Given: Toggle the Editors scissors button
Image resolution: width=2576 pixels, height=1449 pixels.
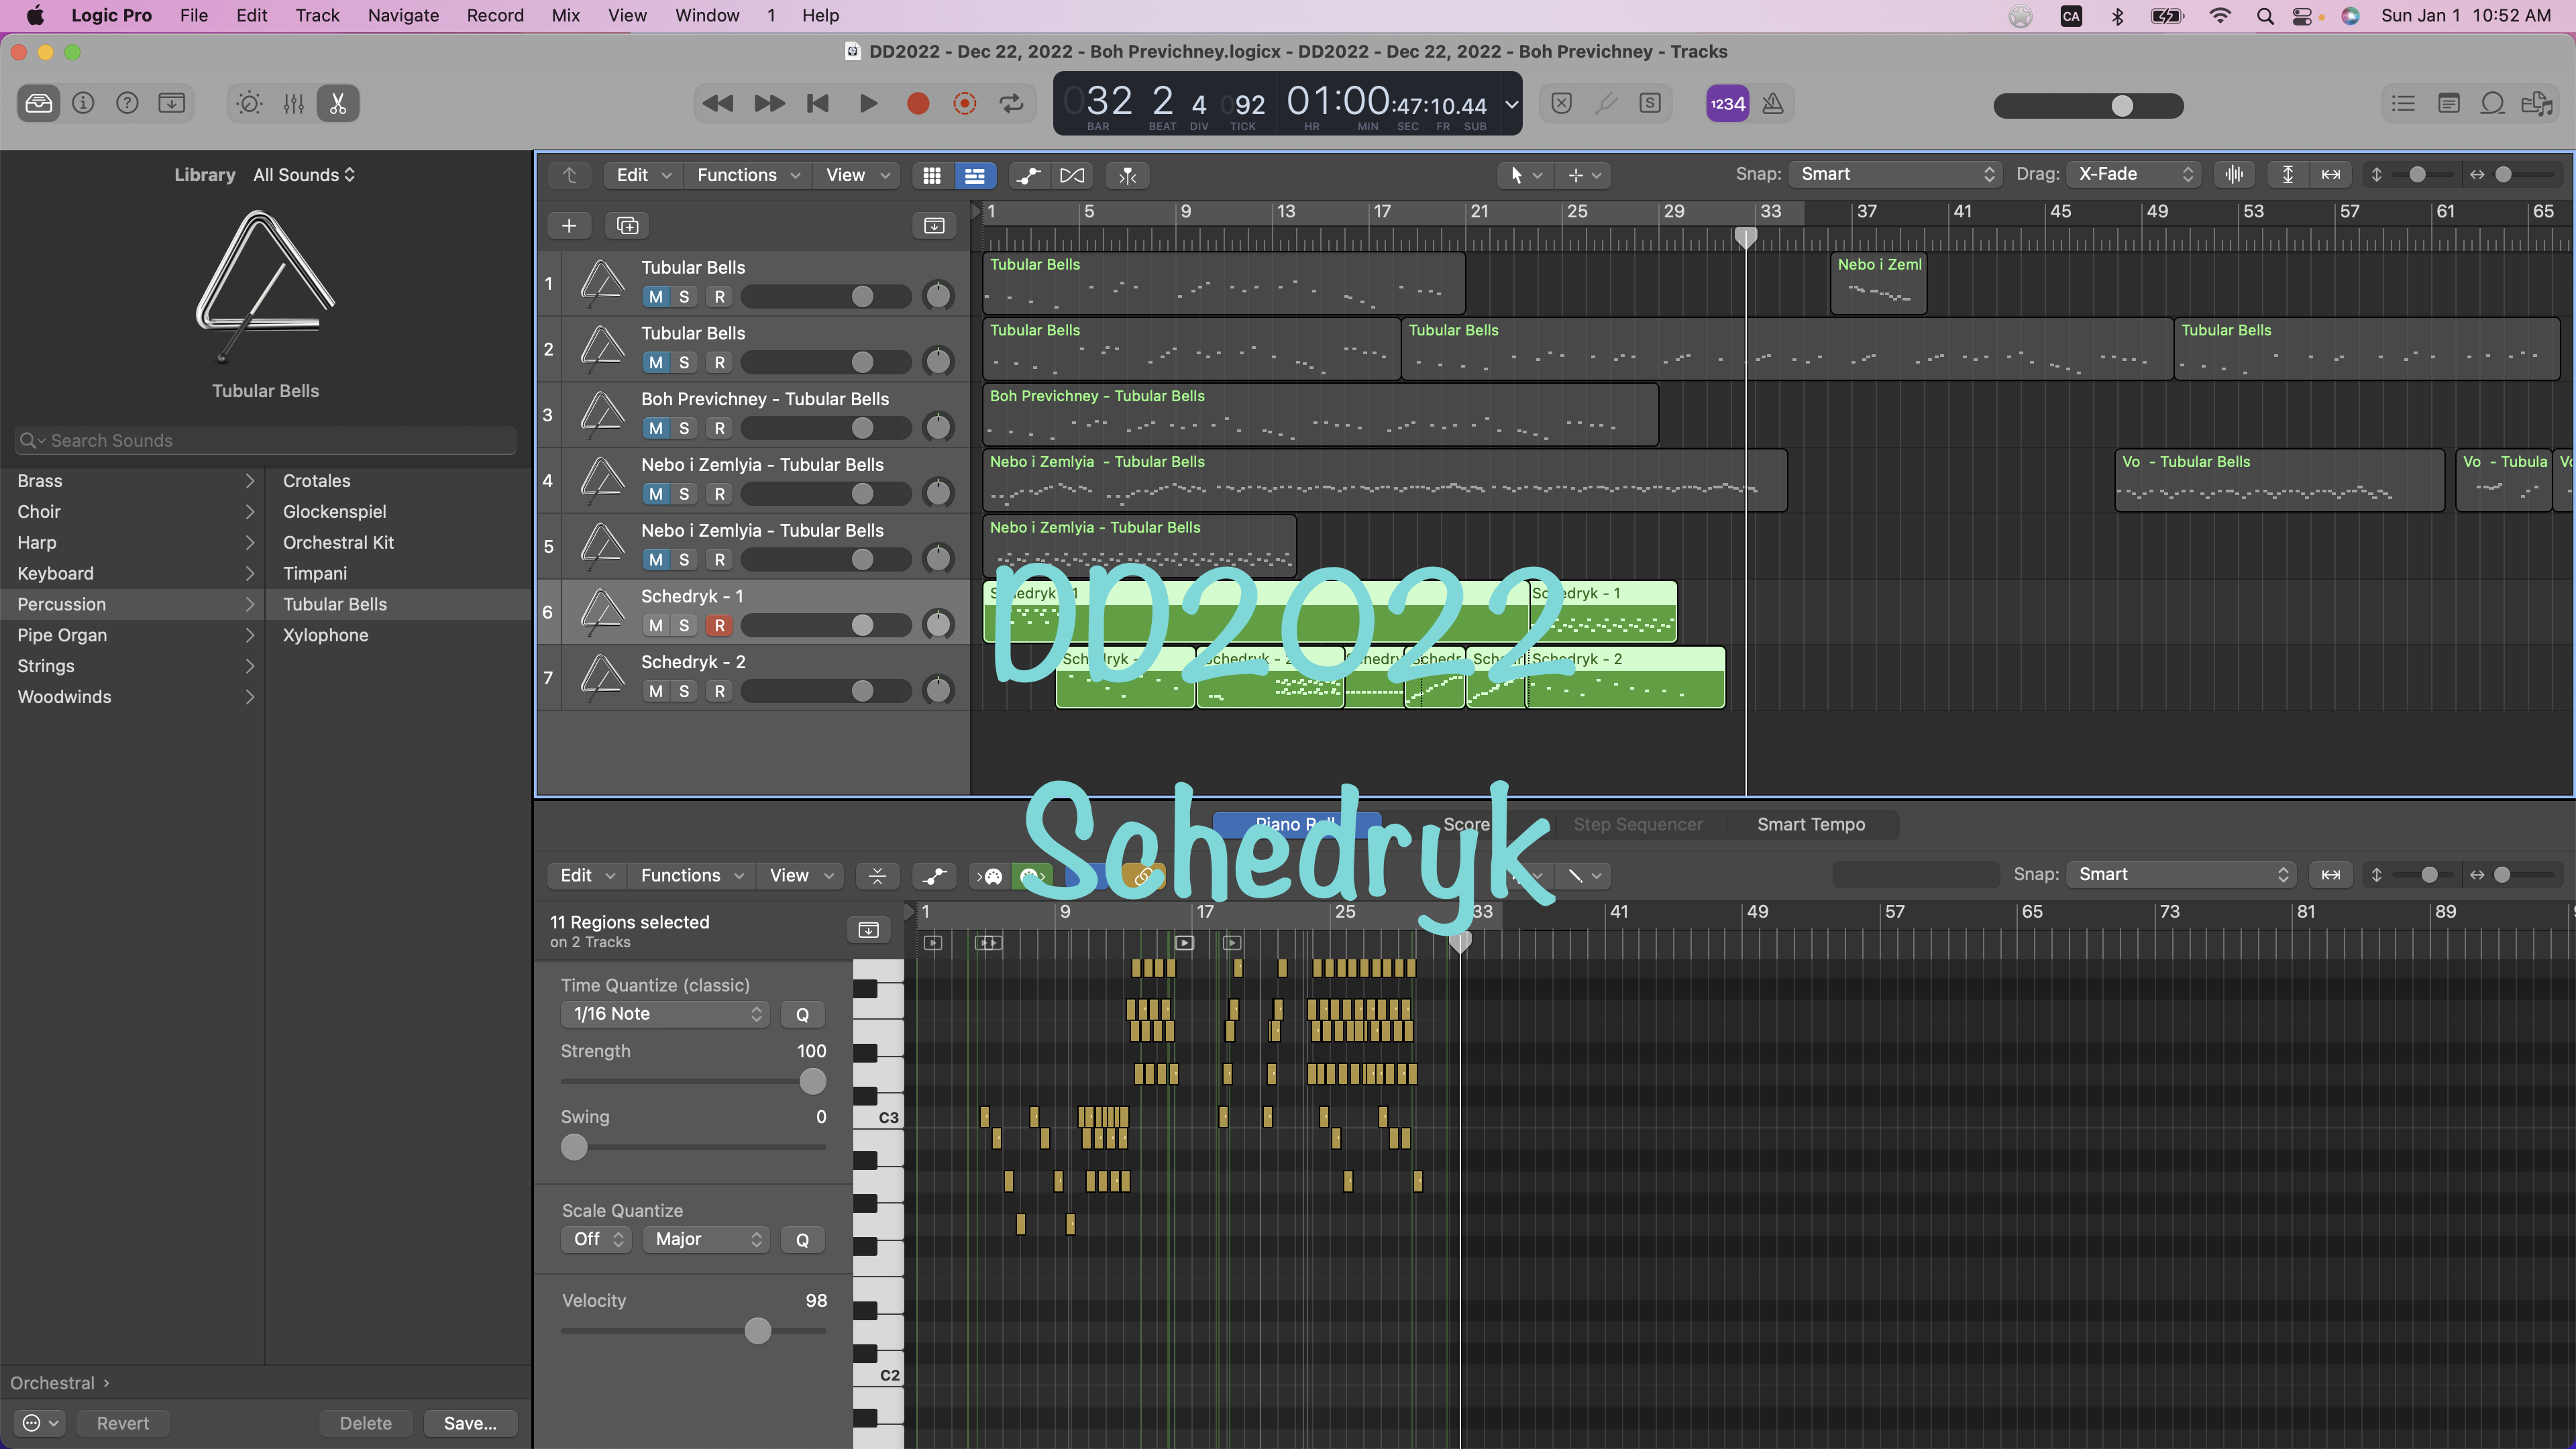Looking at the screenshot, I should [x=338, y=103].
